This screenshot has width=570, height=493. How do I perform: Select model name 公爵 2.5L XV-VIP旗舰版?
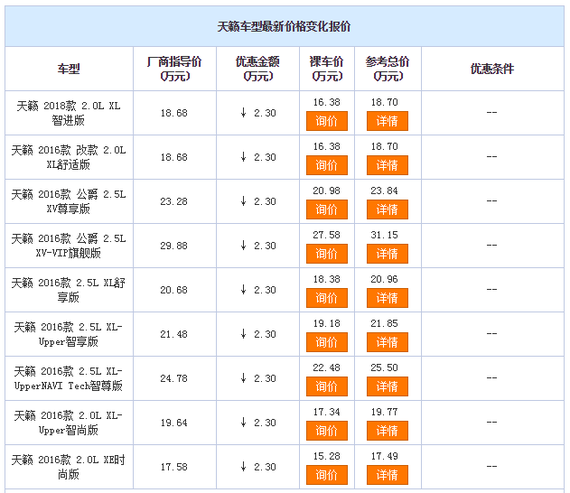click(68, 246)
